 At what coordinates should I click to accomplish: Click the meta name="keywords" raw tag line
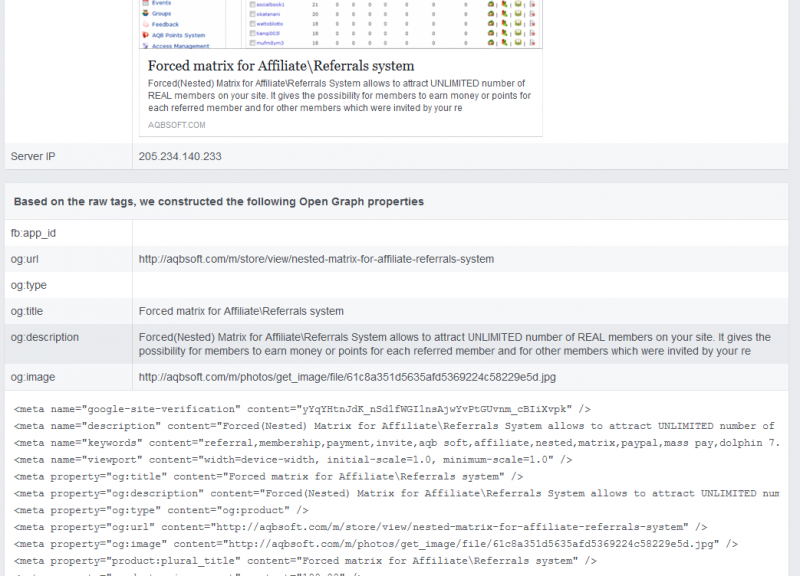click(396, 443)
